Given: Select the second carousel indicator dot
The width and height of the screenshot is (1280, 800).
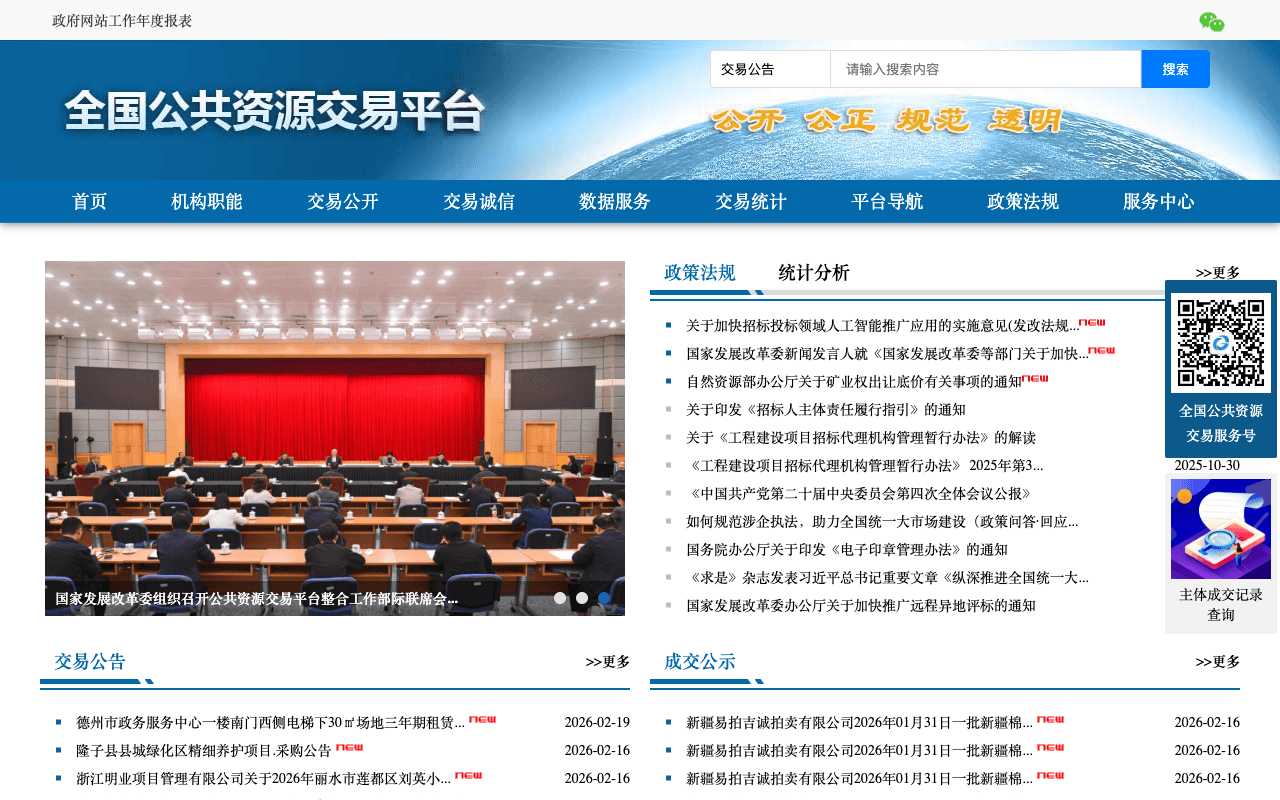Looking at the screenshot, I should 582,597.
